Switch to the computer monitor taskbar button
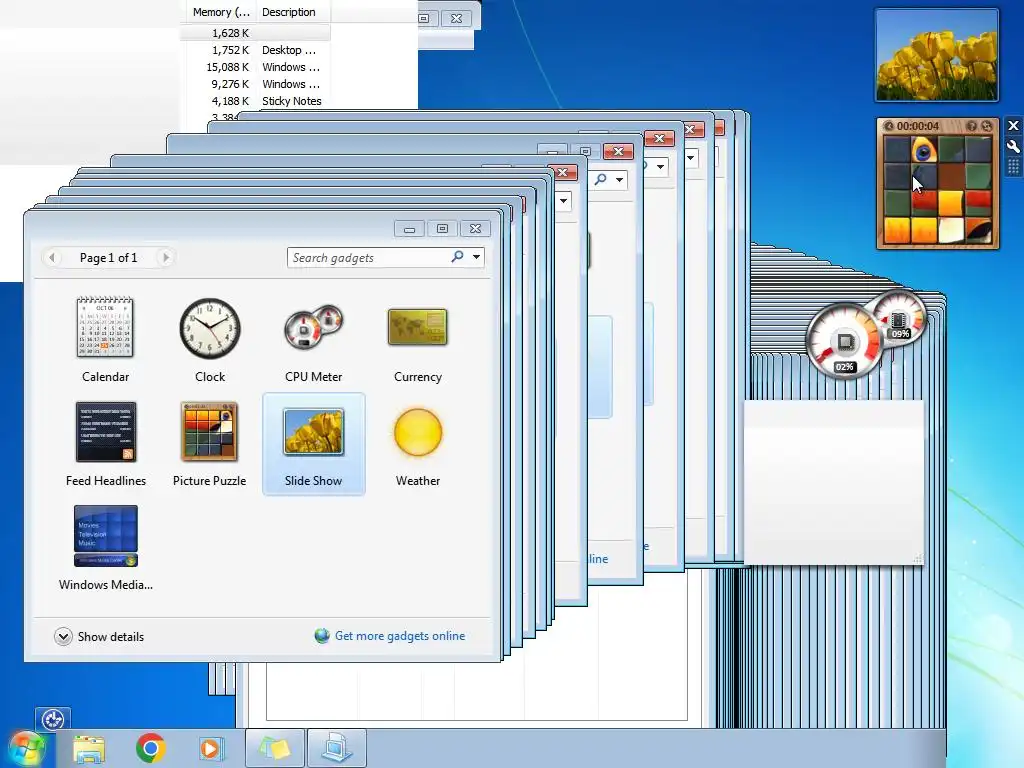This screenshot has width=1024, height=768. click(x=337, y=748)
